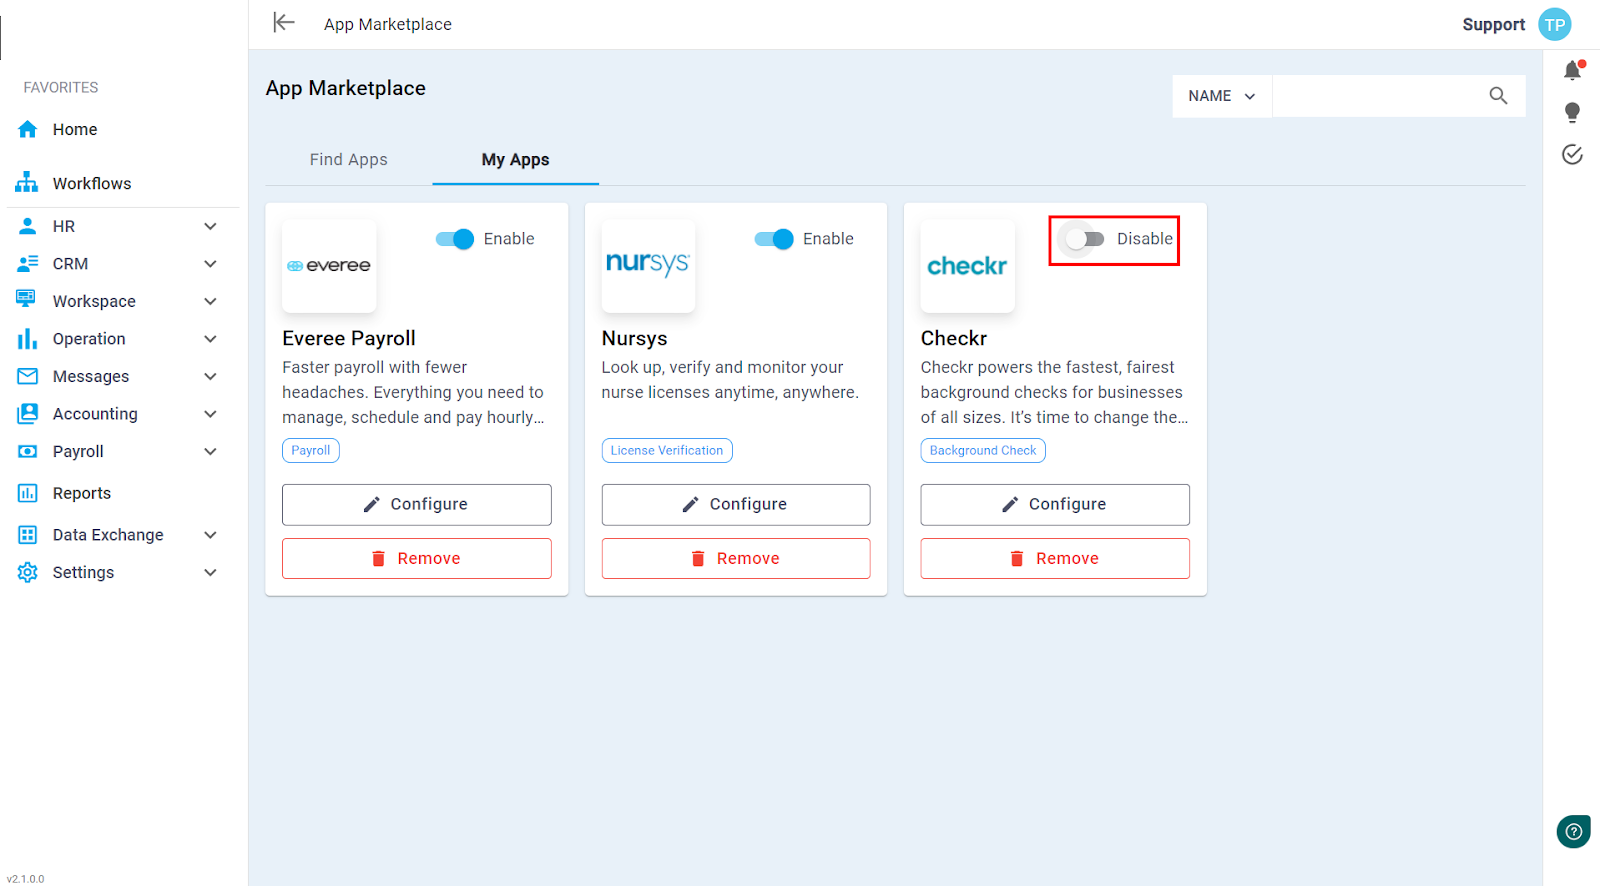
Task: Expand the Settings menu chevron
Action: coord(210,572)
